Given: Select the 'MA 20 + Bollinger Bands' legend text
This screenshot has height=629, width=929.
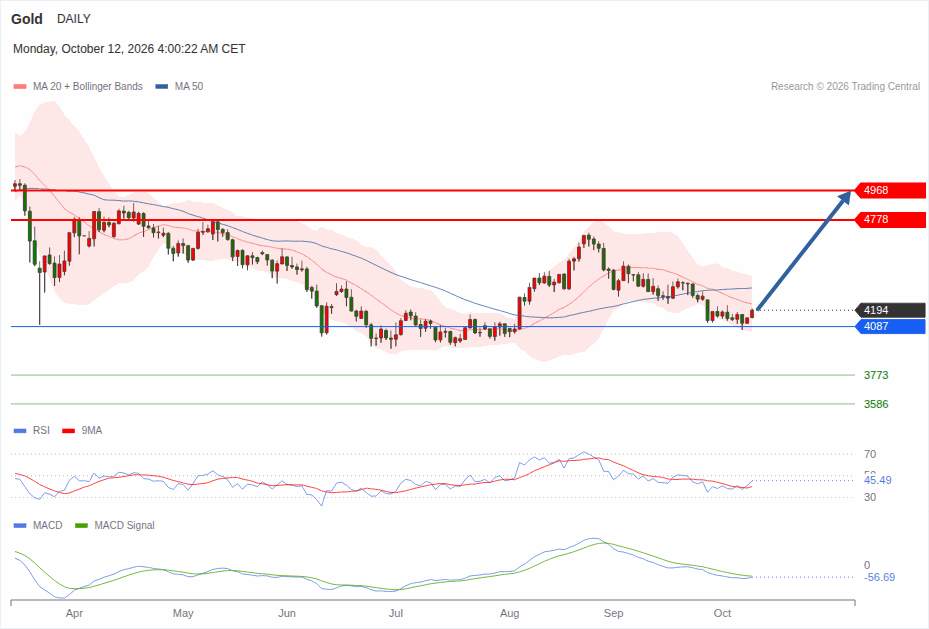Looking at the screenshot, I should (88, 86).
